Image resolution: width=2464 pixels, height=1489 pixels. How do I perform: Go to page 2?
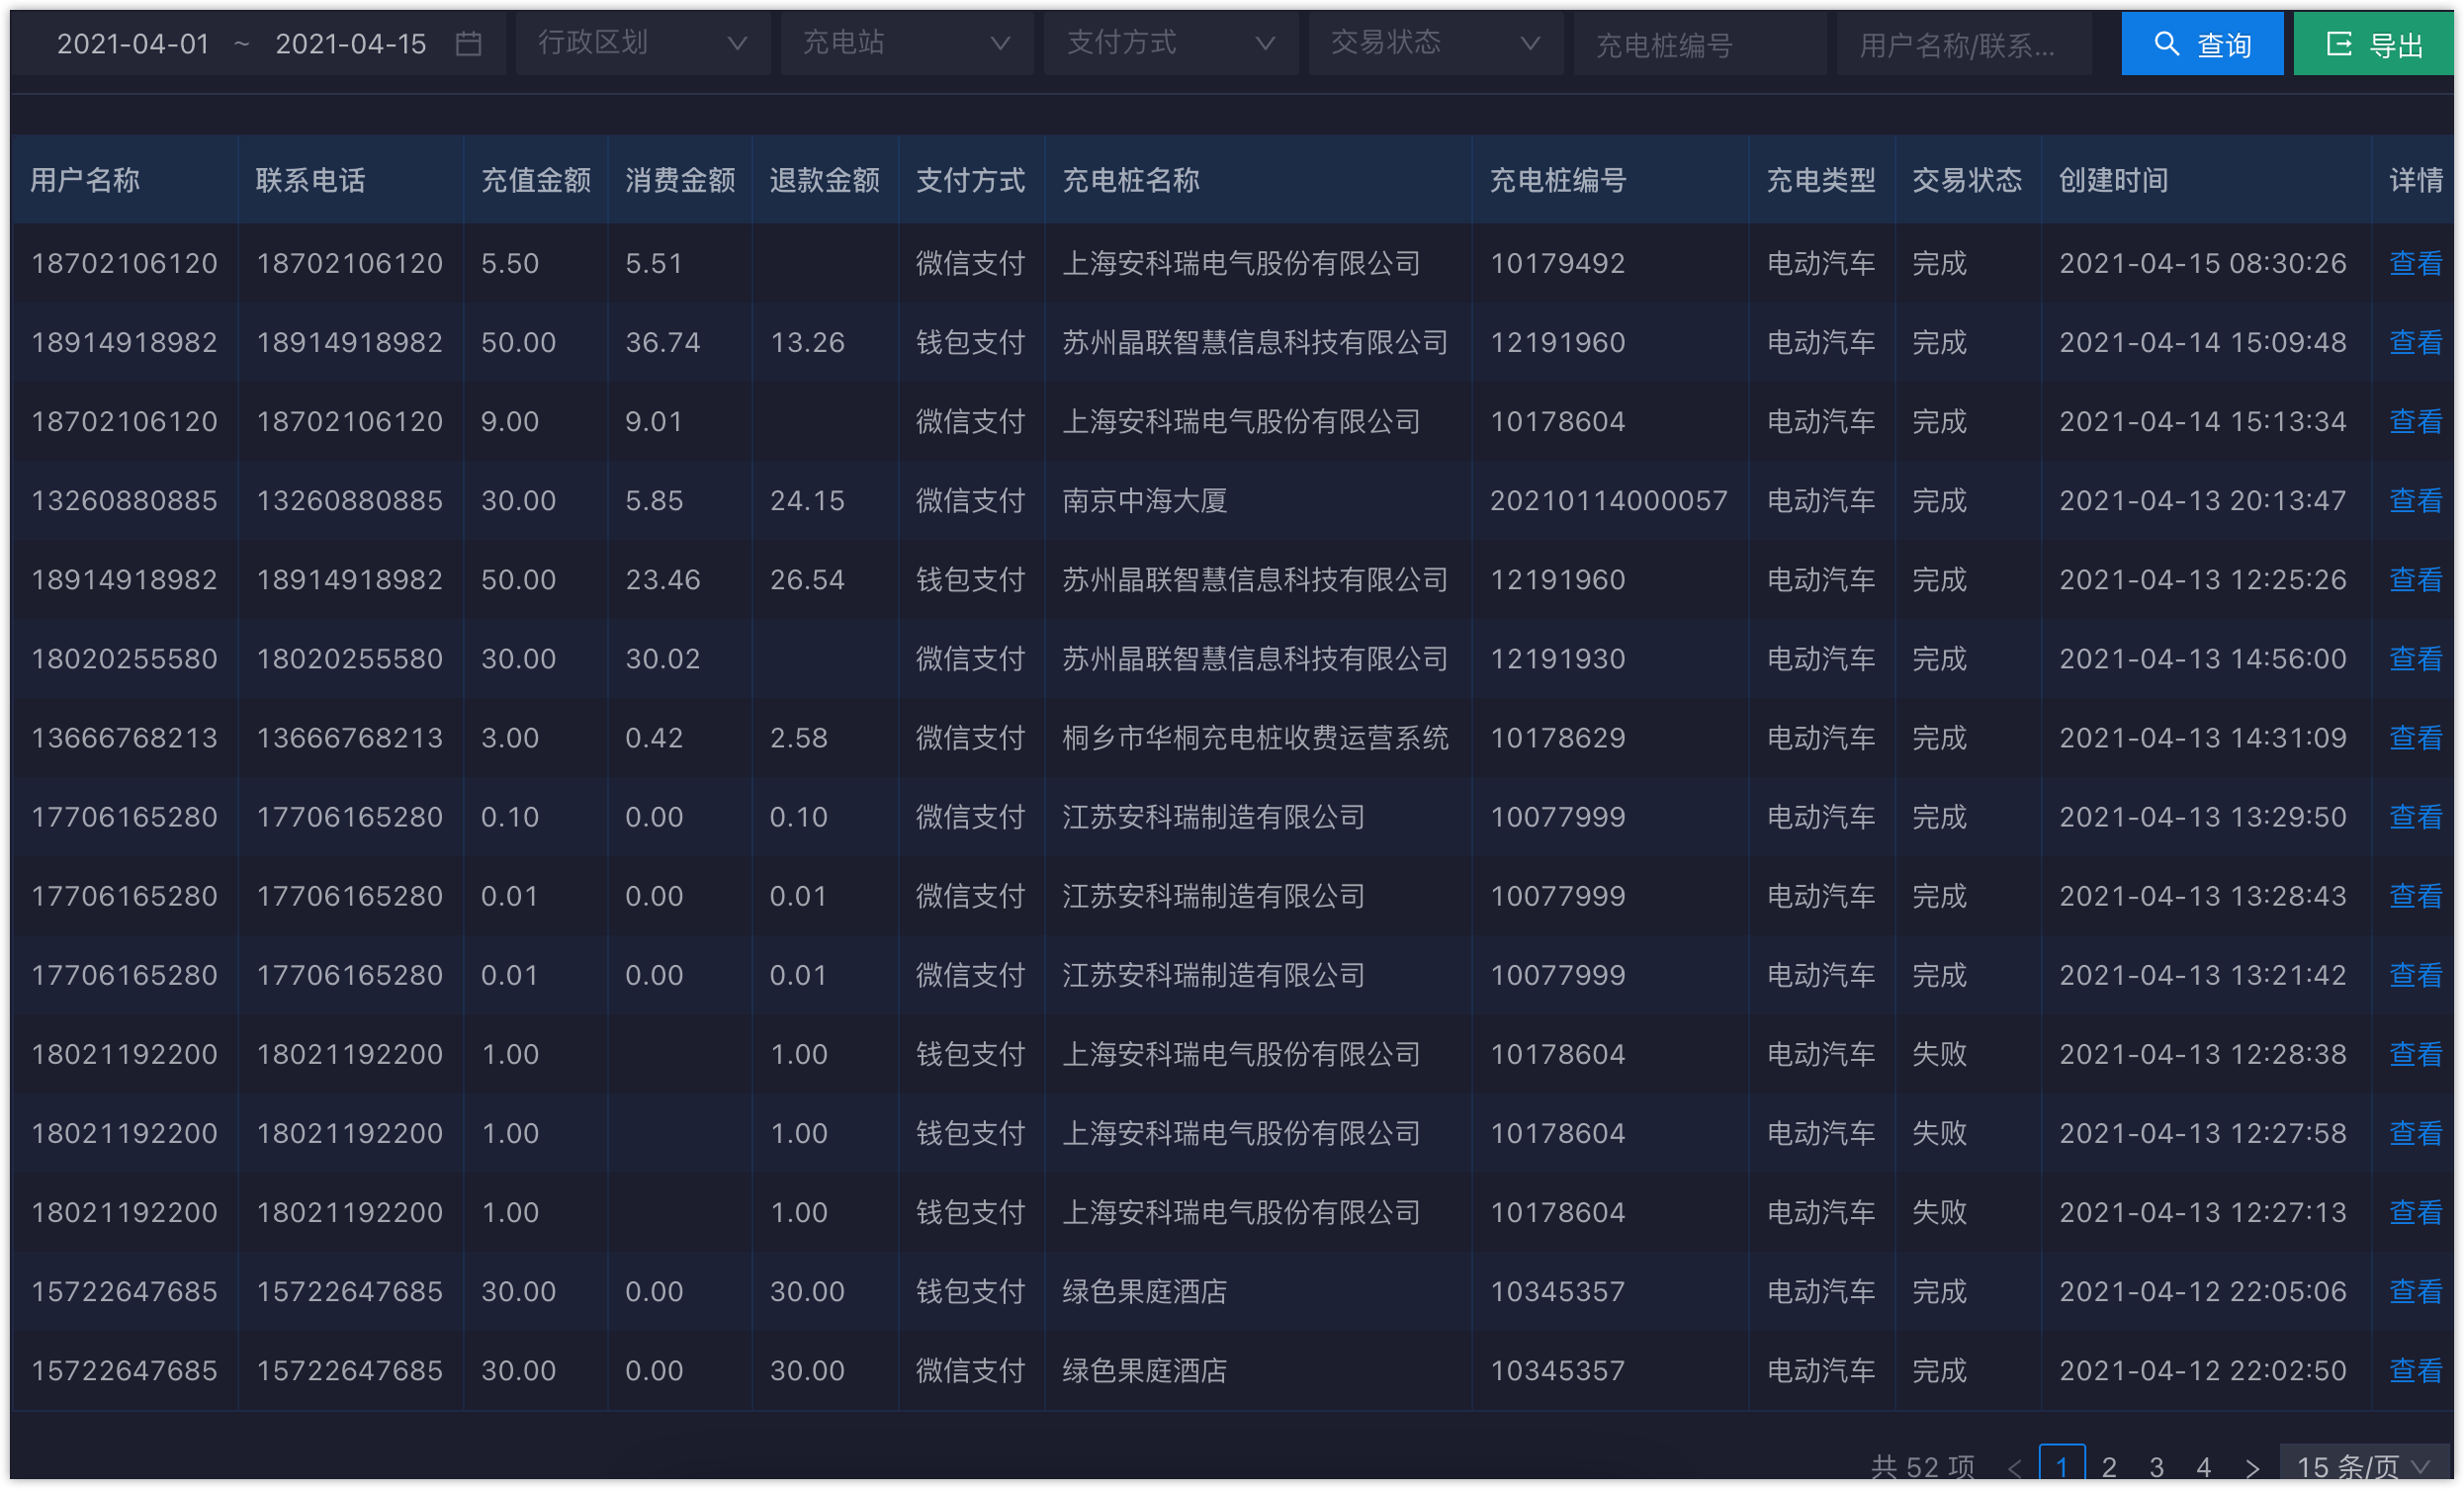[2109, 1467]
